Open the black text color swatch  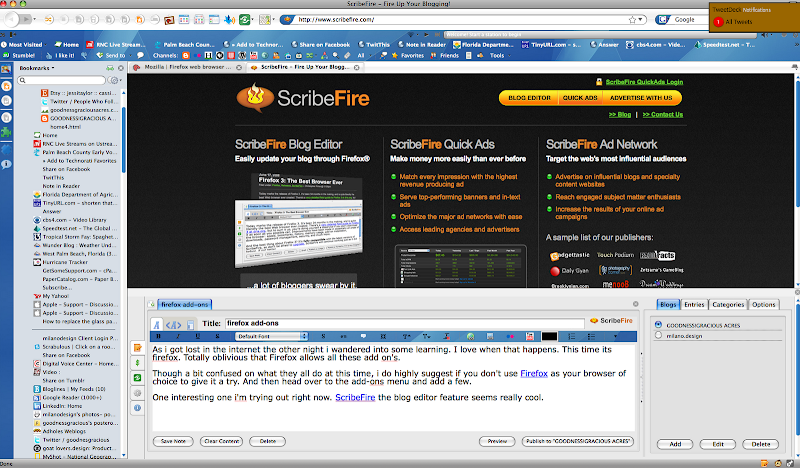549,336
